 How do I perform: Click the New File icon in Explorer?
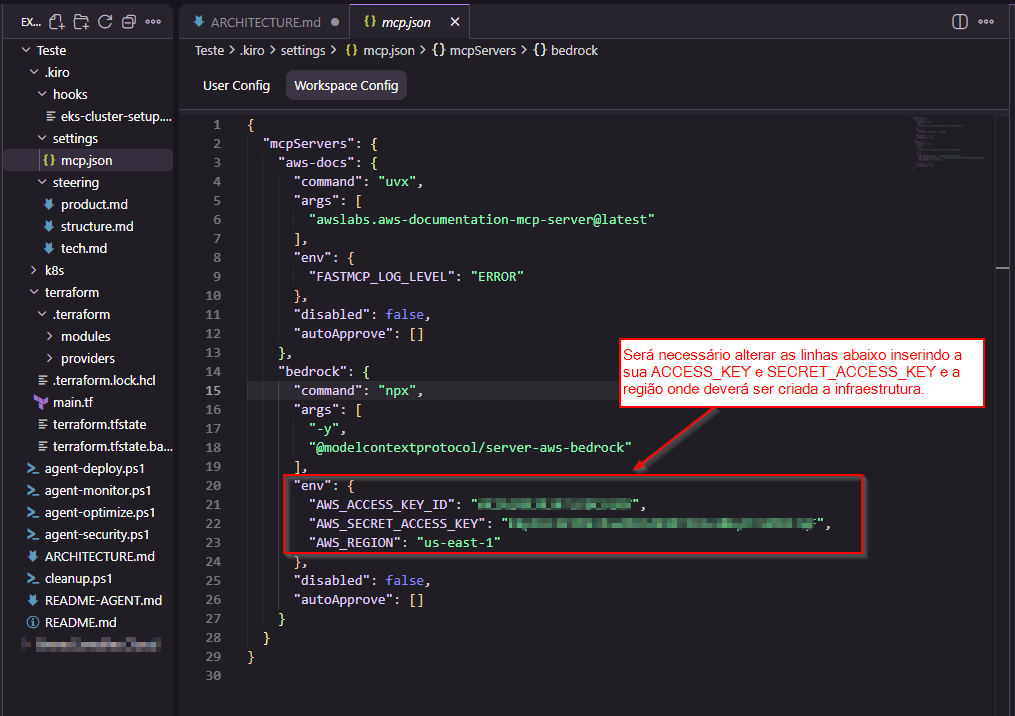coord(57,21)
